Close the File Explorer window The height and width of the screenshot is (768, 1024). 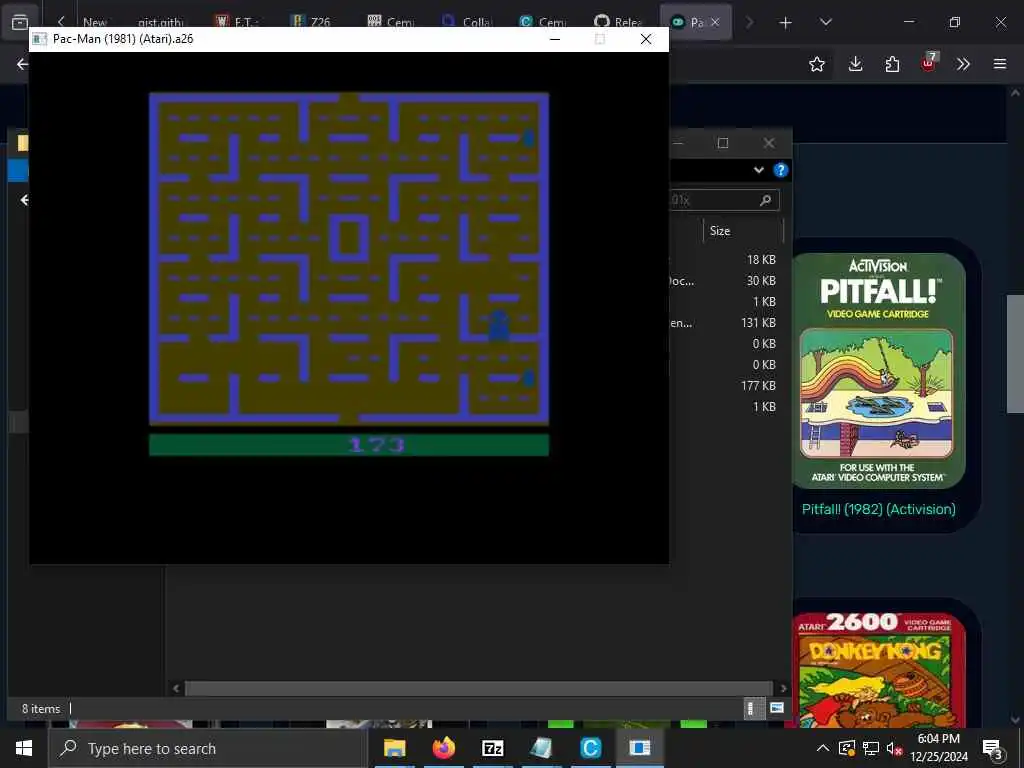point(769,143)
